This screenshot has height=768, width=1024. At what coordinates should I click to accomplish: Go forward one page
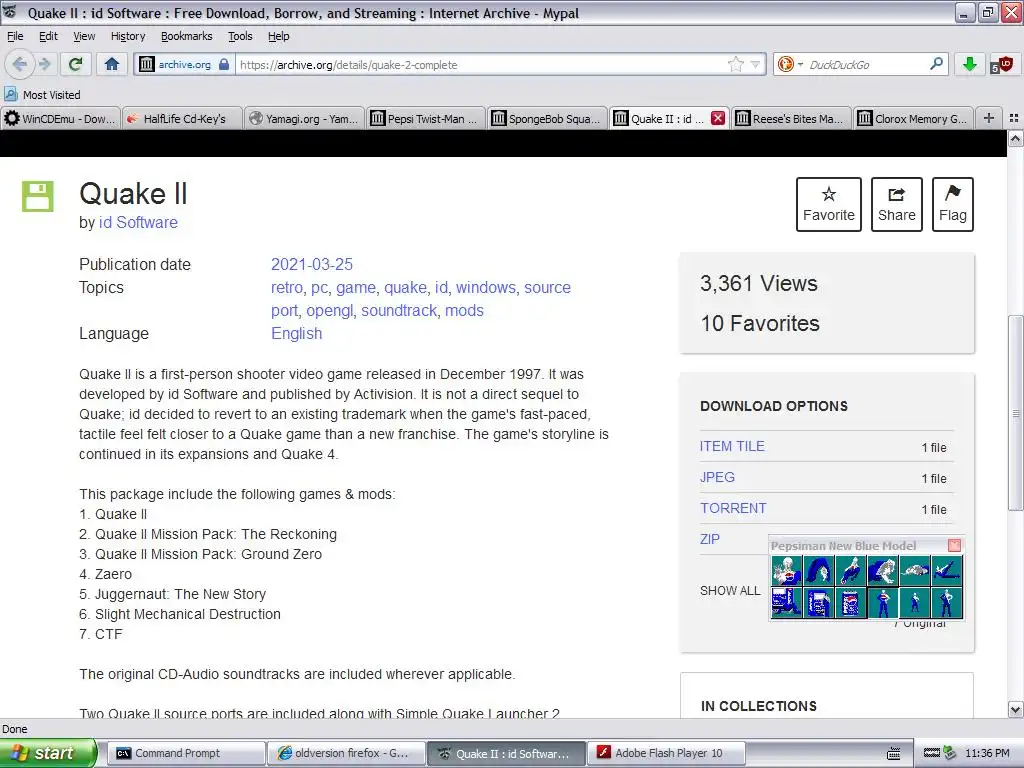(44, 64)
